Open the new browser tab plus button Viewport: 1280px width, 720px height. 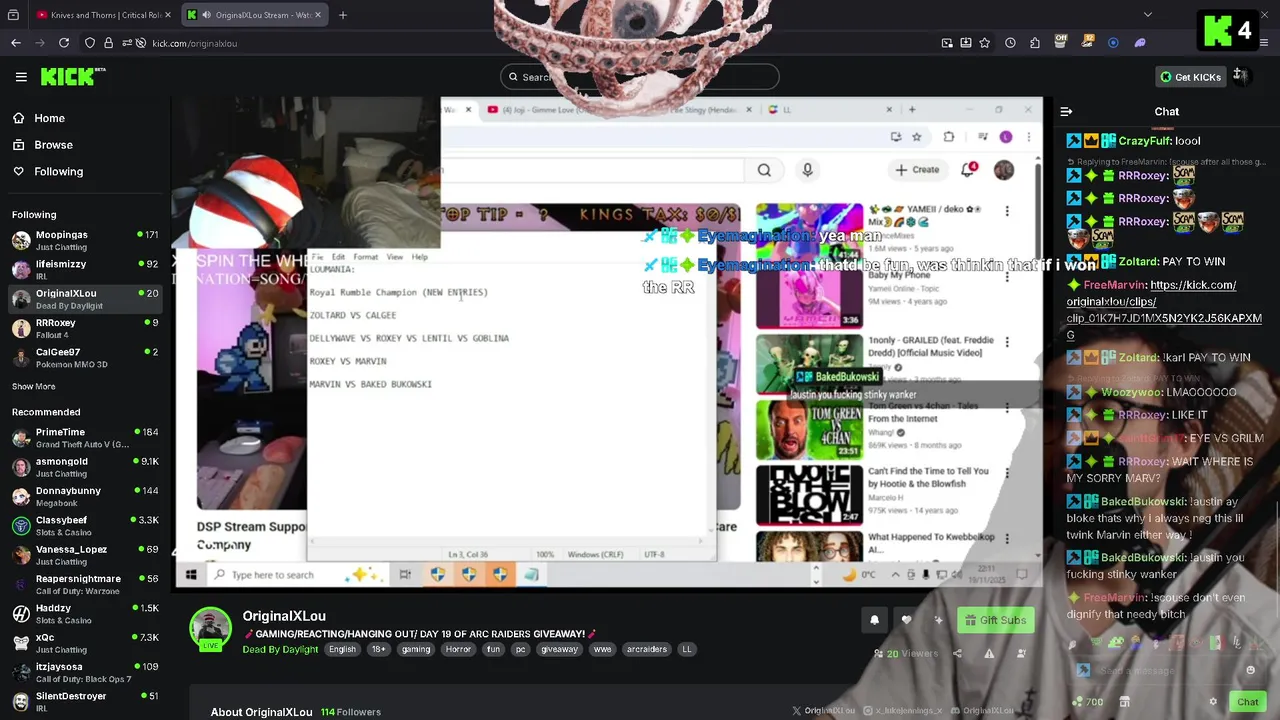coord(343,15)
